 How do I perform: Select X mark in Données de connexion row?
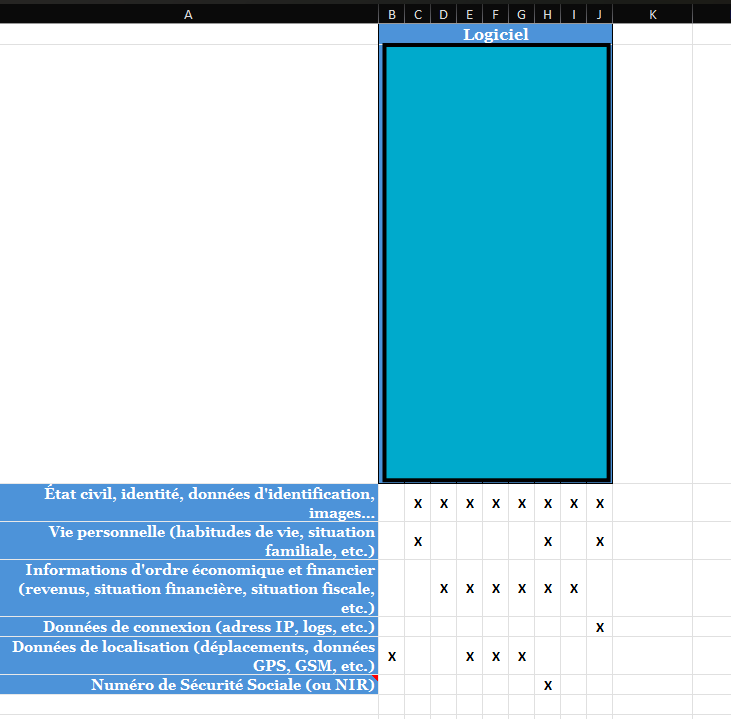pyautogui.click(x=600, y=627)
